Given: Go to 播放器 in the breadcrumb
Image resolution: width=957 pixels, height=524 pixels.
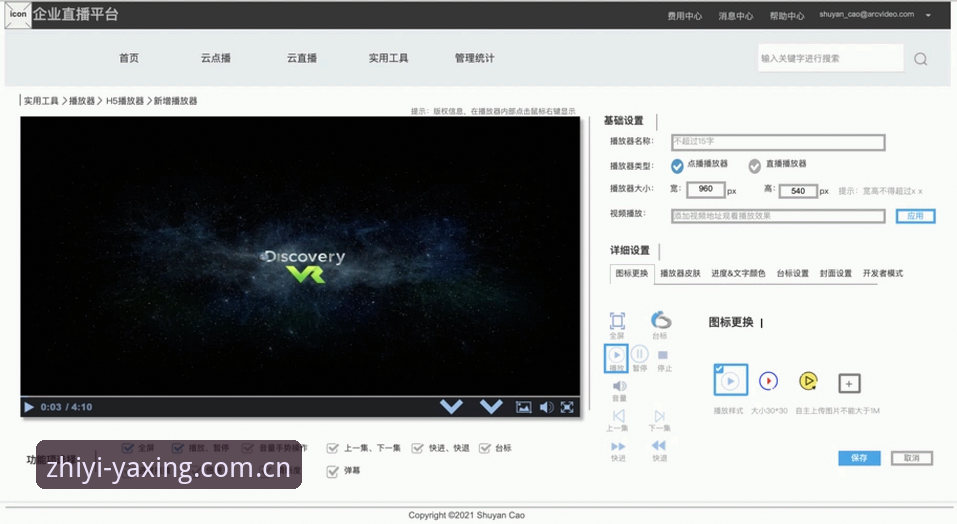Looking at the screenshot, I should (81, 101).
